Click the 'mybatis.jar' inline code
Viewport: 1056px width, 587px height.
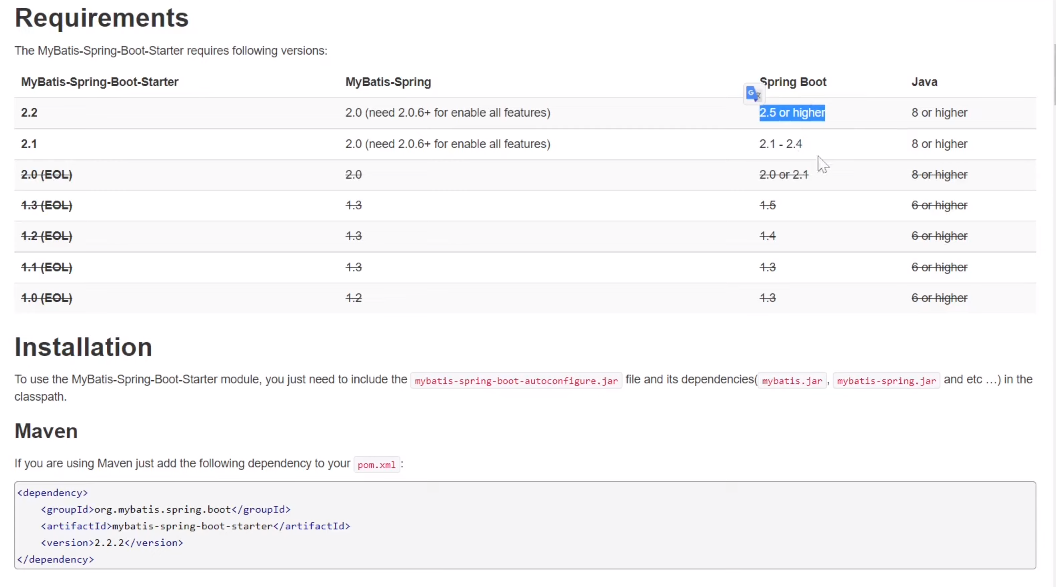(x=792, y=380)
